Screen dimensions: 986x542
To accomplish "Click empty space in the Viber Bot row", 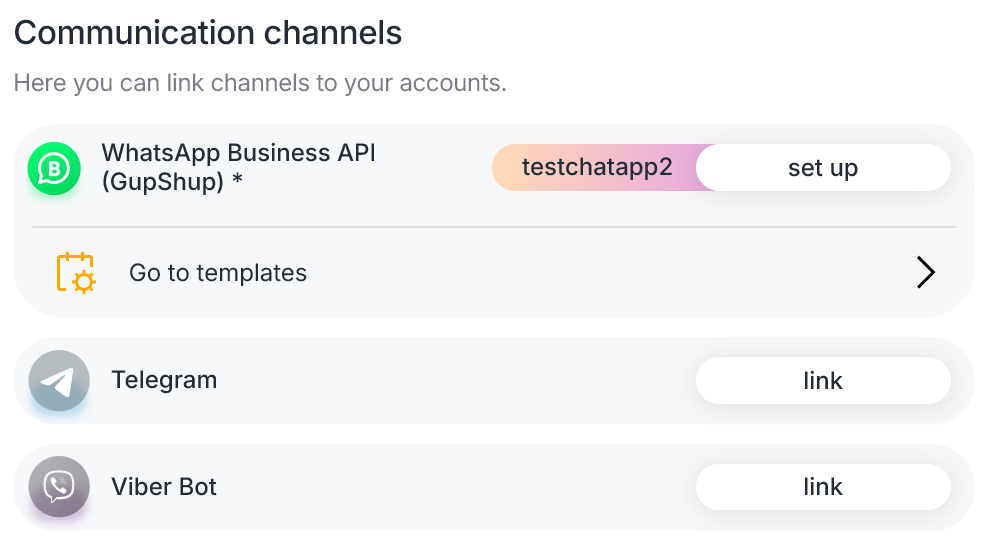I will pyautogui.click(x=450, y=487).
